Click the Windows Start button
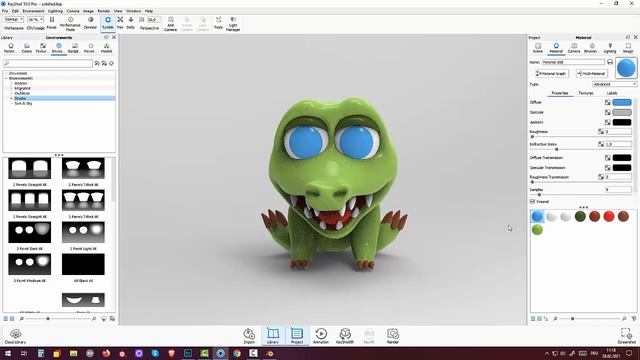This screenshot has width=640, height=360. pyautogui.click(x=8, y=353)
